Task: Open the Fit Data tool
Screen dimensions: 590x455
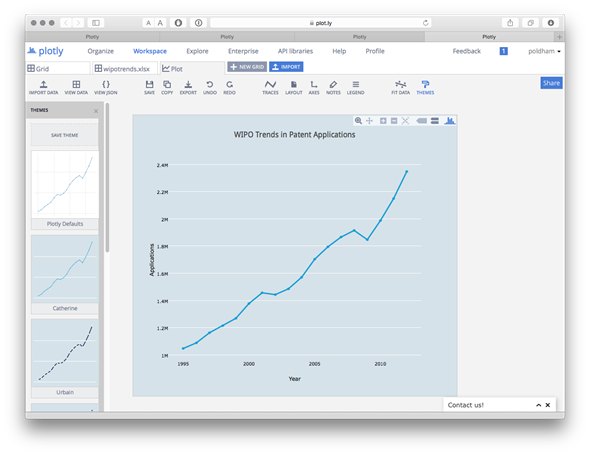Action: [400, 87]
